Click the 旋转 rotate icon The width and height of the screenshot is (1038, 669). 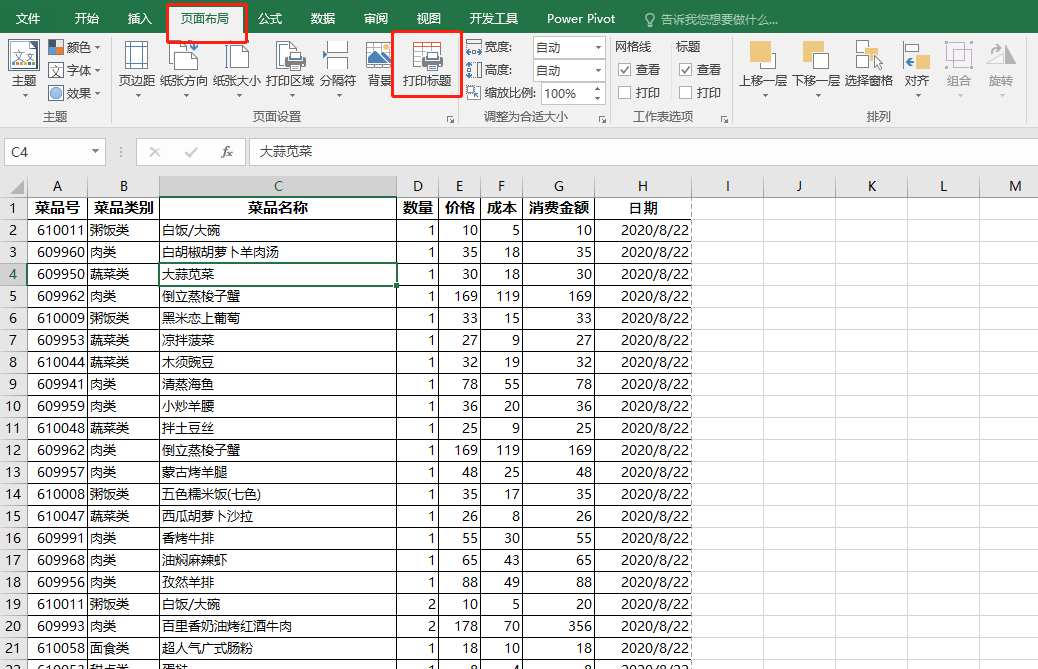1001,55
